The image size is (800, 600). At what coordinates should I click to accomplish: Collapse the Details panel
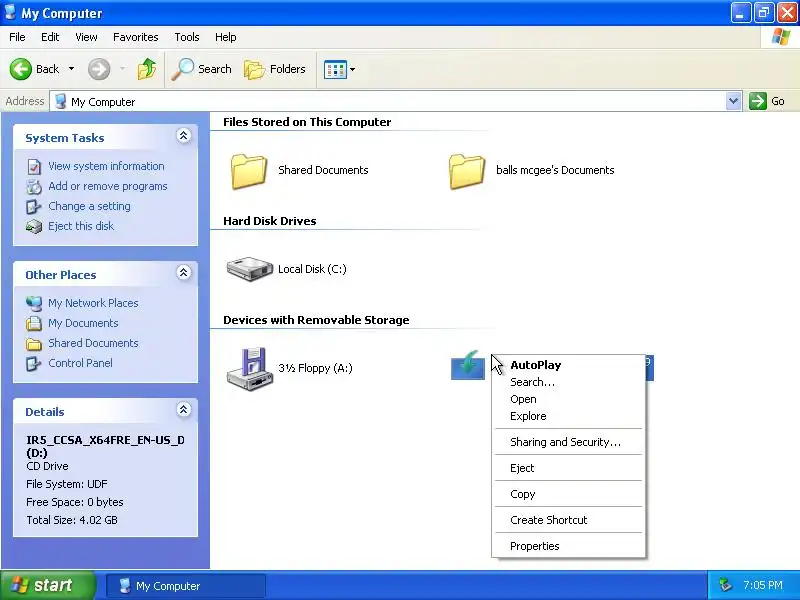(x=184, y=409)
